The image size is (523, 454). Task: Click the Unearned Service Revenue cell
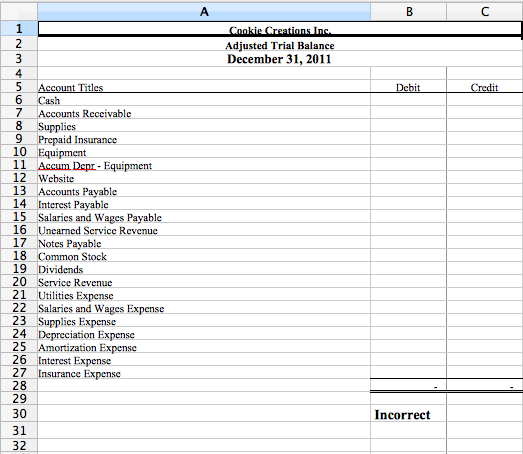point(204,230)
